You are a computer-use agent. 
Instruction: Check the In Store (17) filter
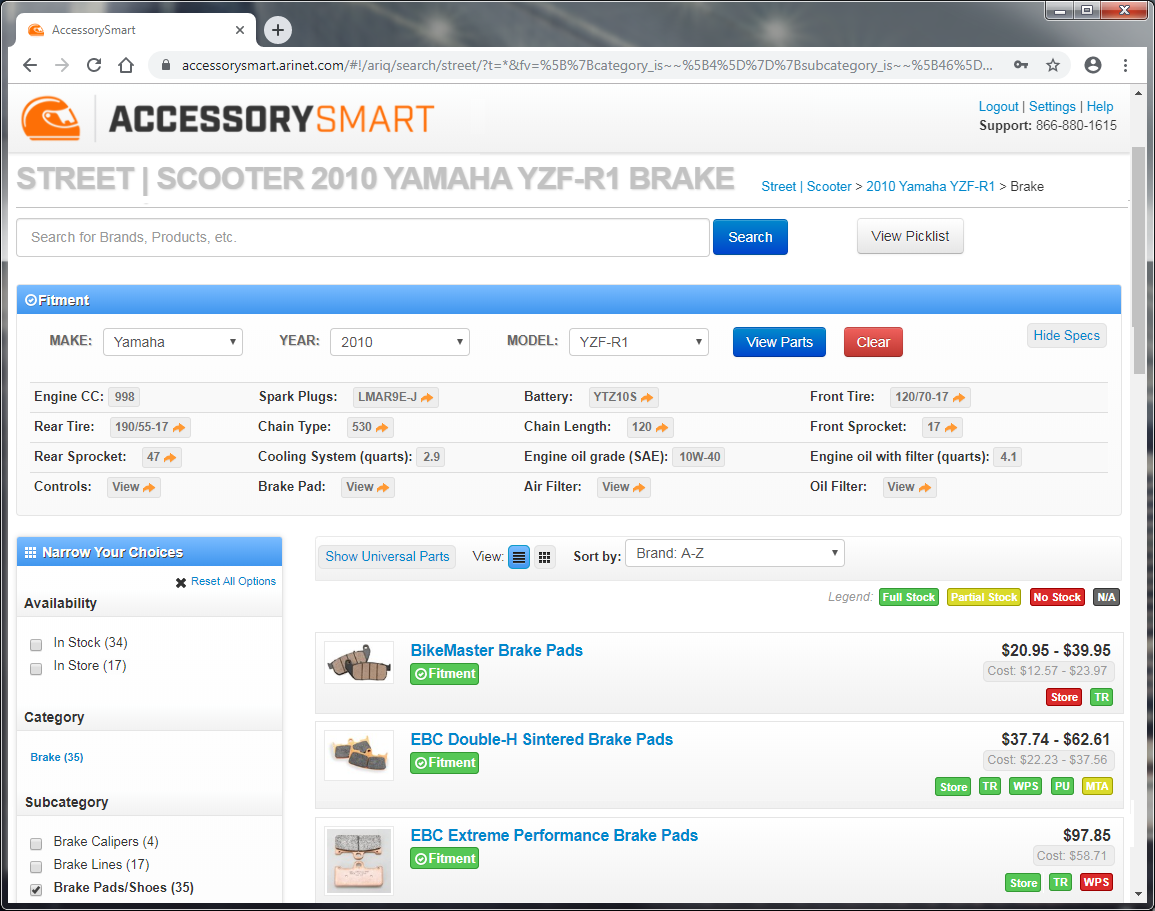[36, 668]
